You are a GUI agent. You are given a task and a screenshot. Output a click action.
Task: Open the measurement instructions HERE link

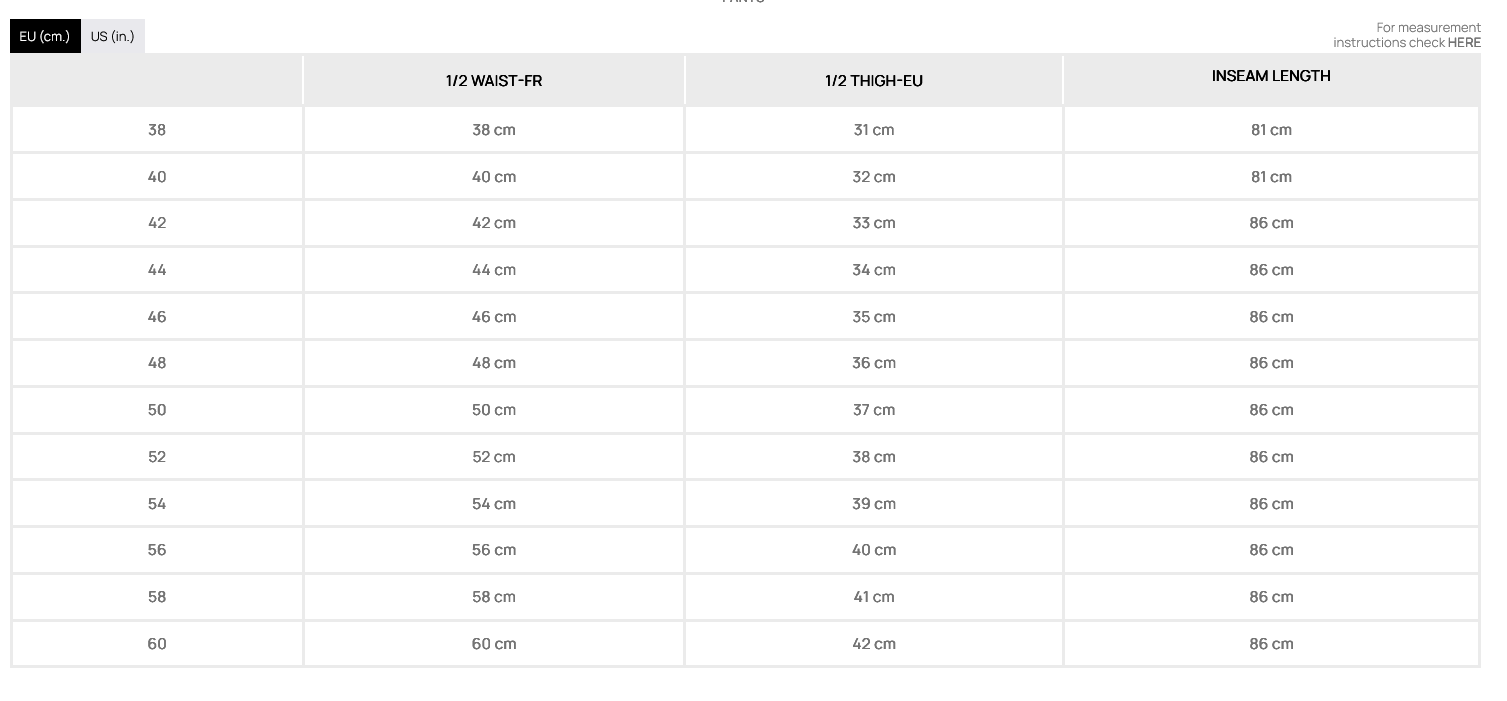click(1464, 43)
